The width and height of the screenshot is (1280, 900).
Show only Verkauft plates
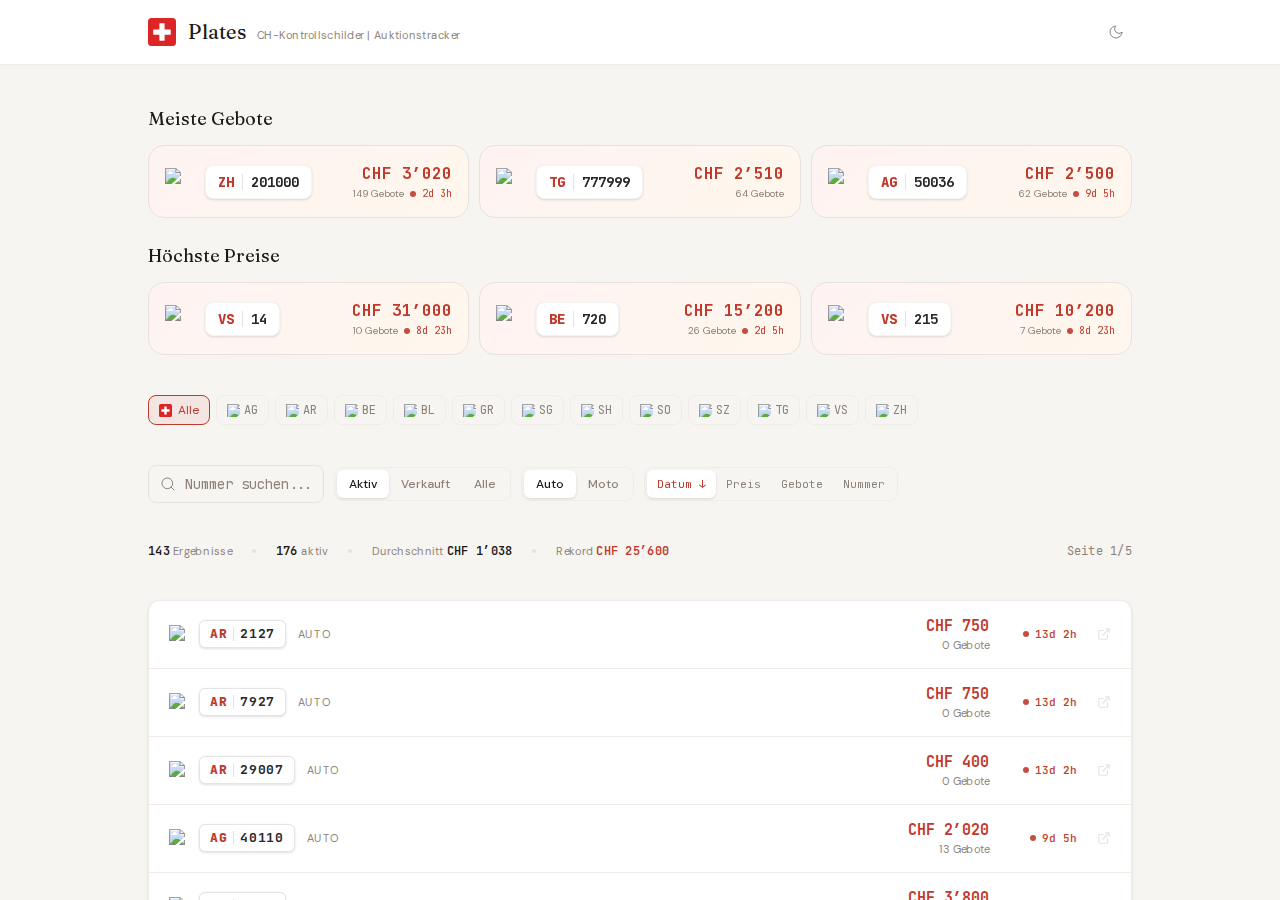(x=425, y=484)
